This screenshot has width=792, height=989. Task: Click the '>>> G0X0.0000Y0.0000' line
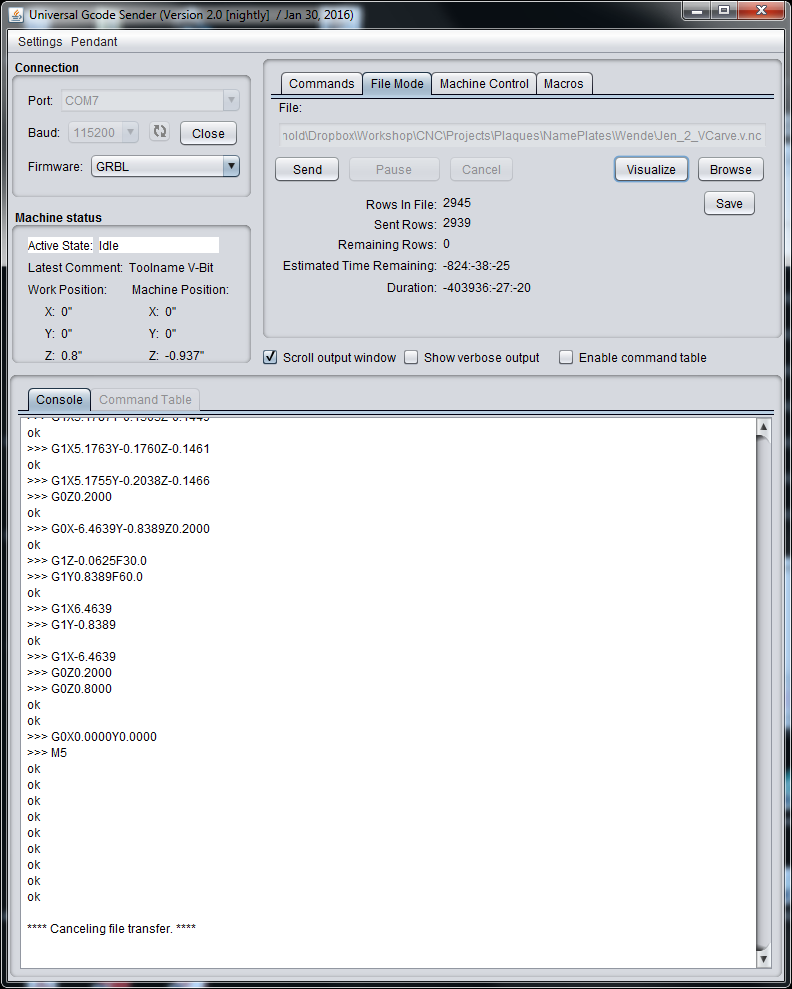pyautogui.click(x=92, y=736)
